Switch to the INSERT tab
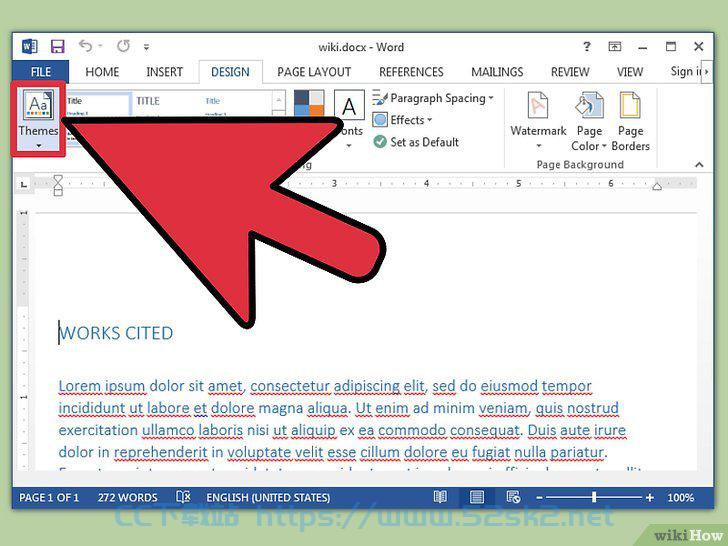This screenshot has height=546, width=728. tap(164, 72)
